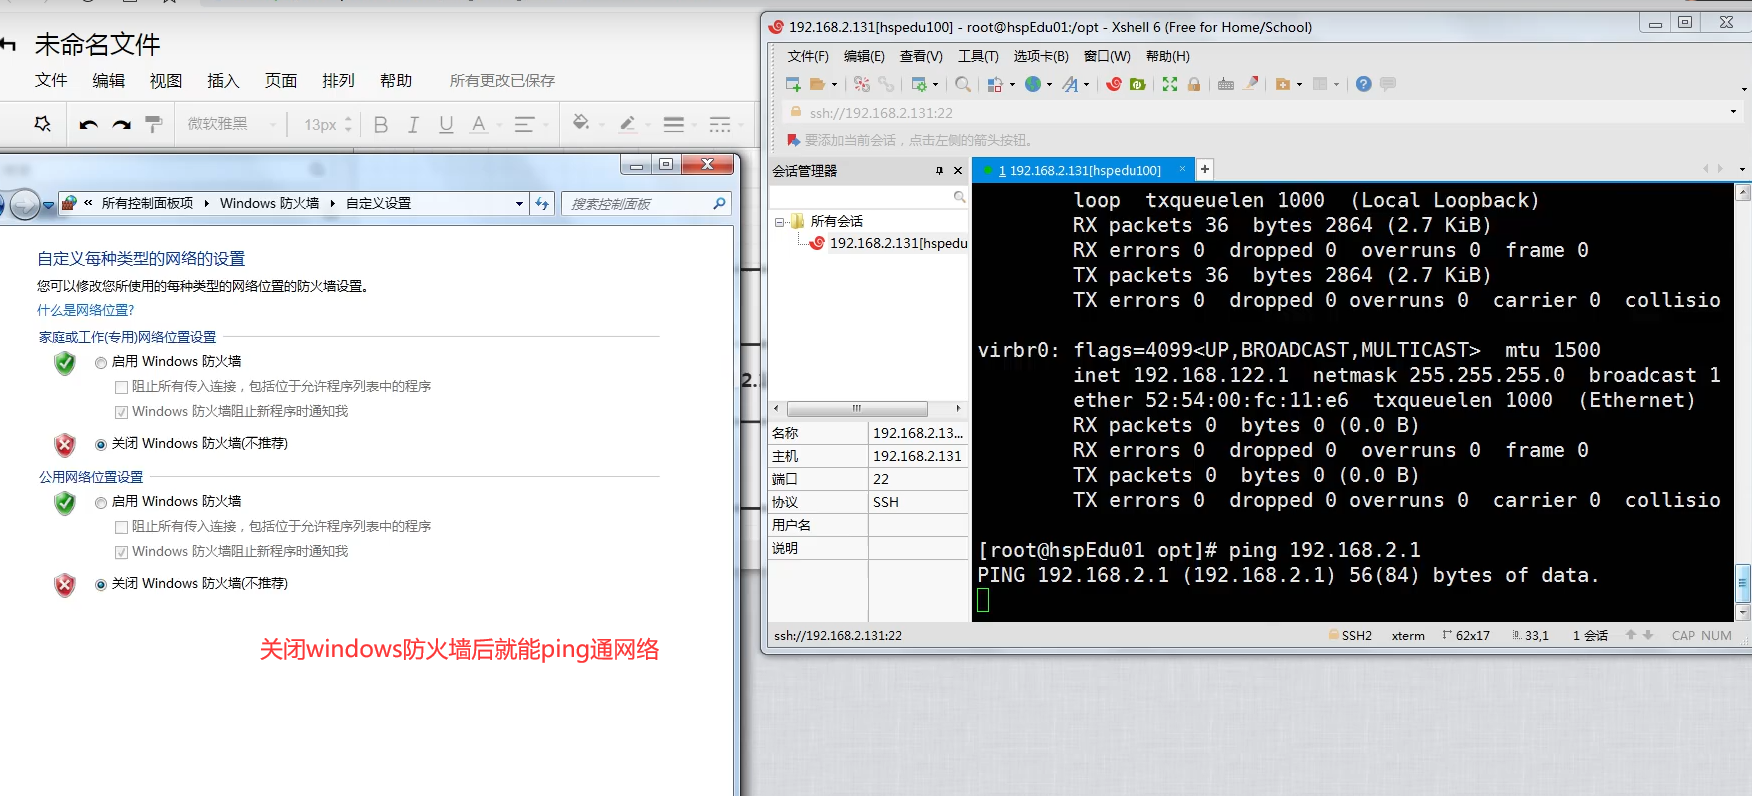The width and height of the screenshot is (1752, 796).
Task: Click the Disconnect icon in Xshell toolbar
Action: pyautogui.click(x=862, y=84)
